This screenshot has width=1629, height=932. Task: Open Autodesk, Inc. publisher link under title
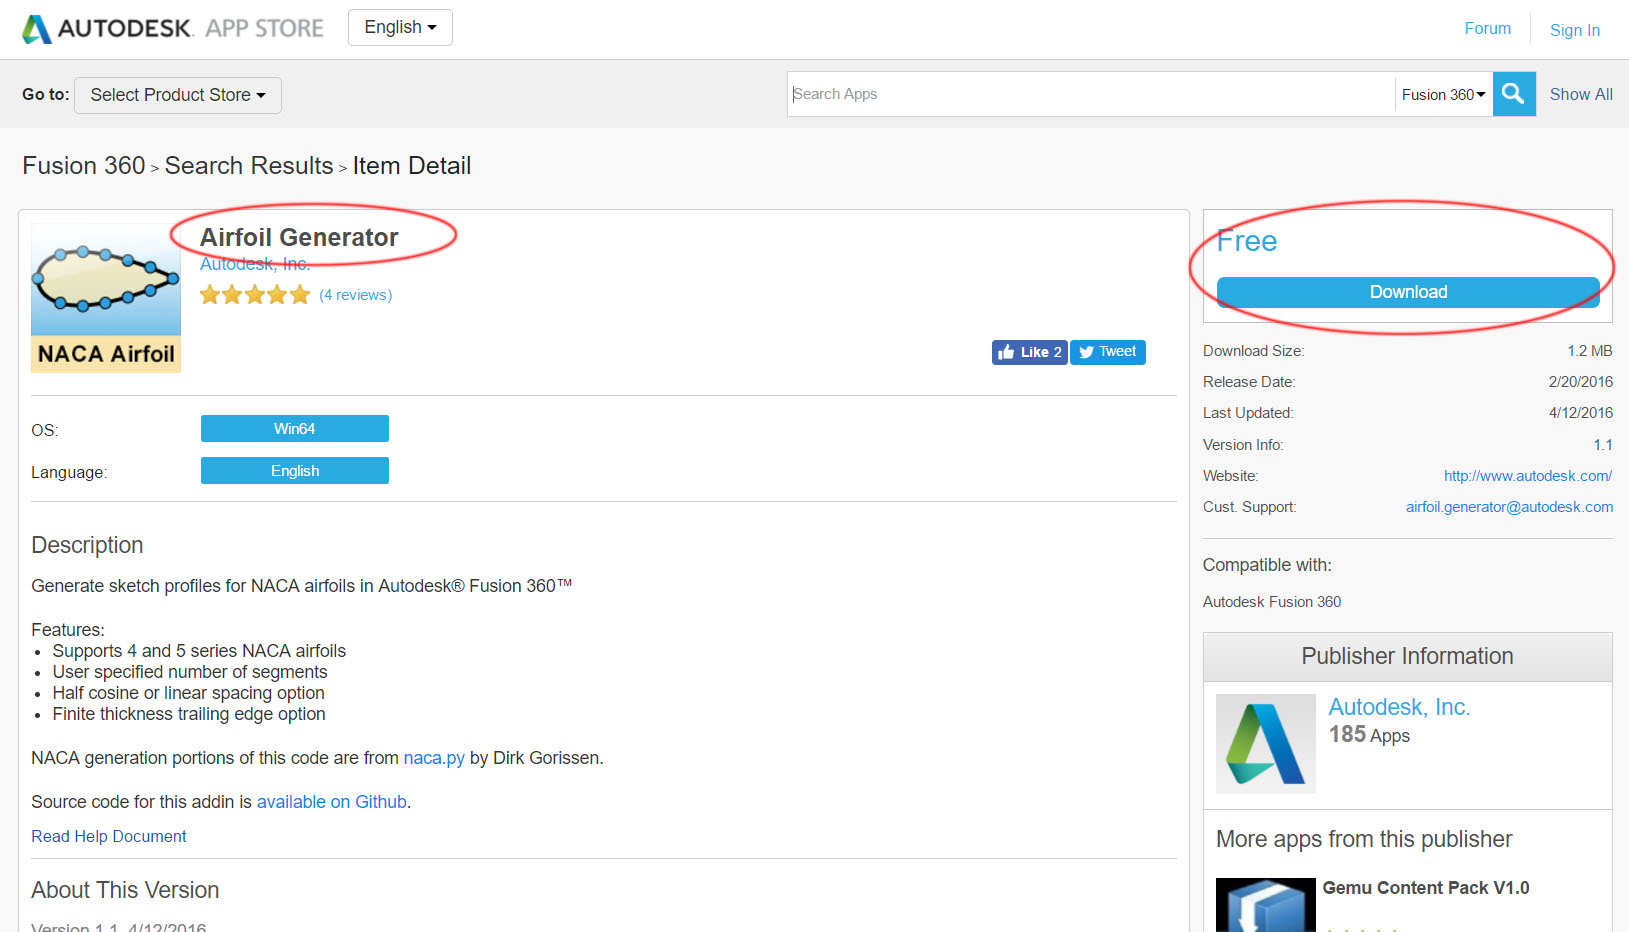[x=255, y=264]
